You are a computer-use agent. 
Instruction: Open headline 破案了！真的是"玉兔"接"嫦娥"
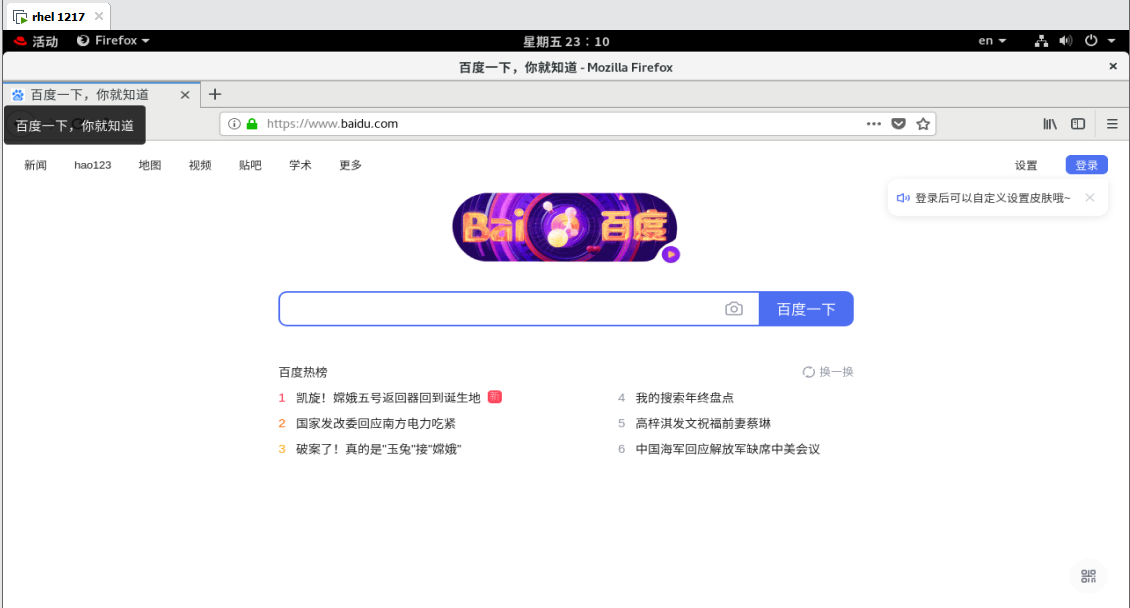[378, 450]
